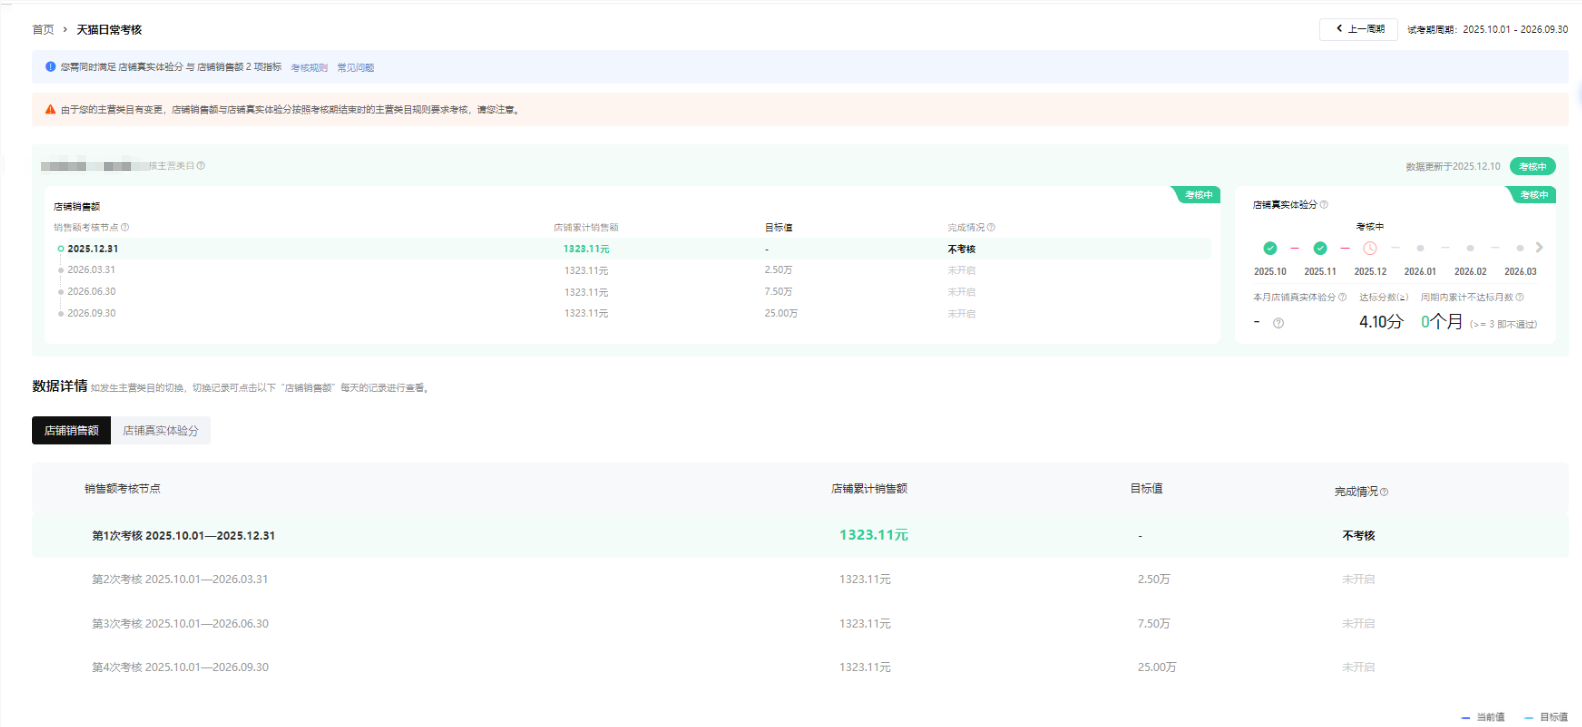The height and width of the screenshot is (727, 1582).
Task: Click the blue info icon in notice banner
Action: 50,67
